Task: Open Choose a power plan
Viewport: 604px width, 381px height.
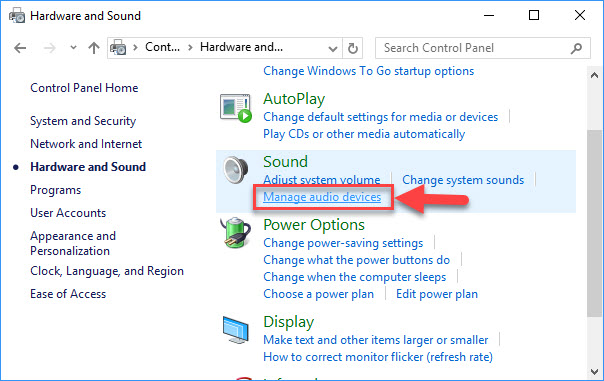Action: click(x=319, y=294)
